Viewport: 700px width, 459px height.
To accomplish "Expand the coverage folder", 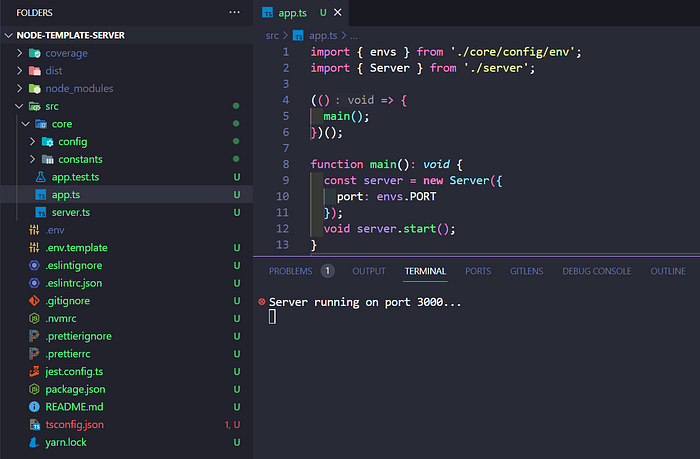I will tap(19, 53).
